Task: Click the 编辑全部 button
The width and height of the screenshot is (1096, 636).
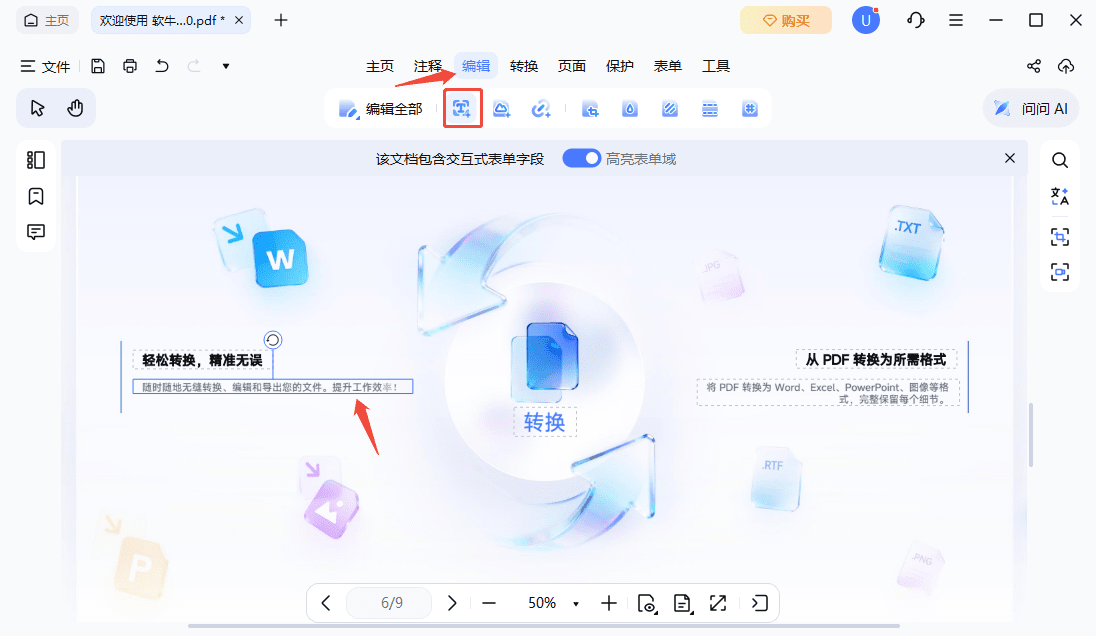Action: pos(381,109)
